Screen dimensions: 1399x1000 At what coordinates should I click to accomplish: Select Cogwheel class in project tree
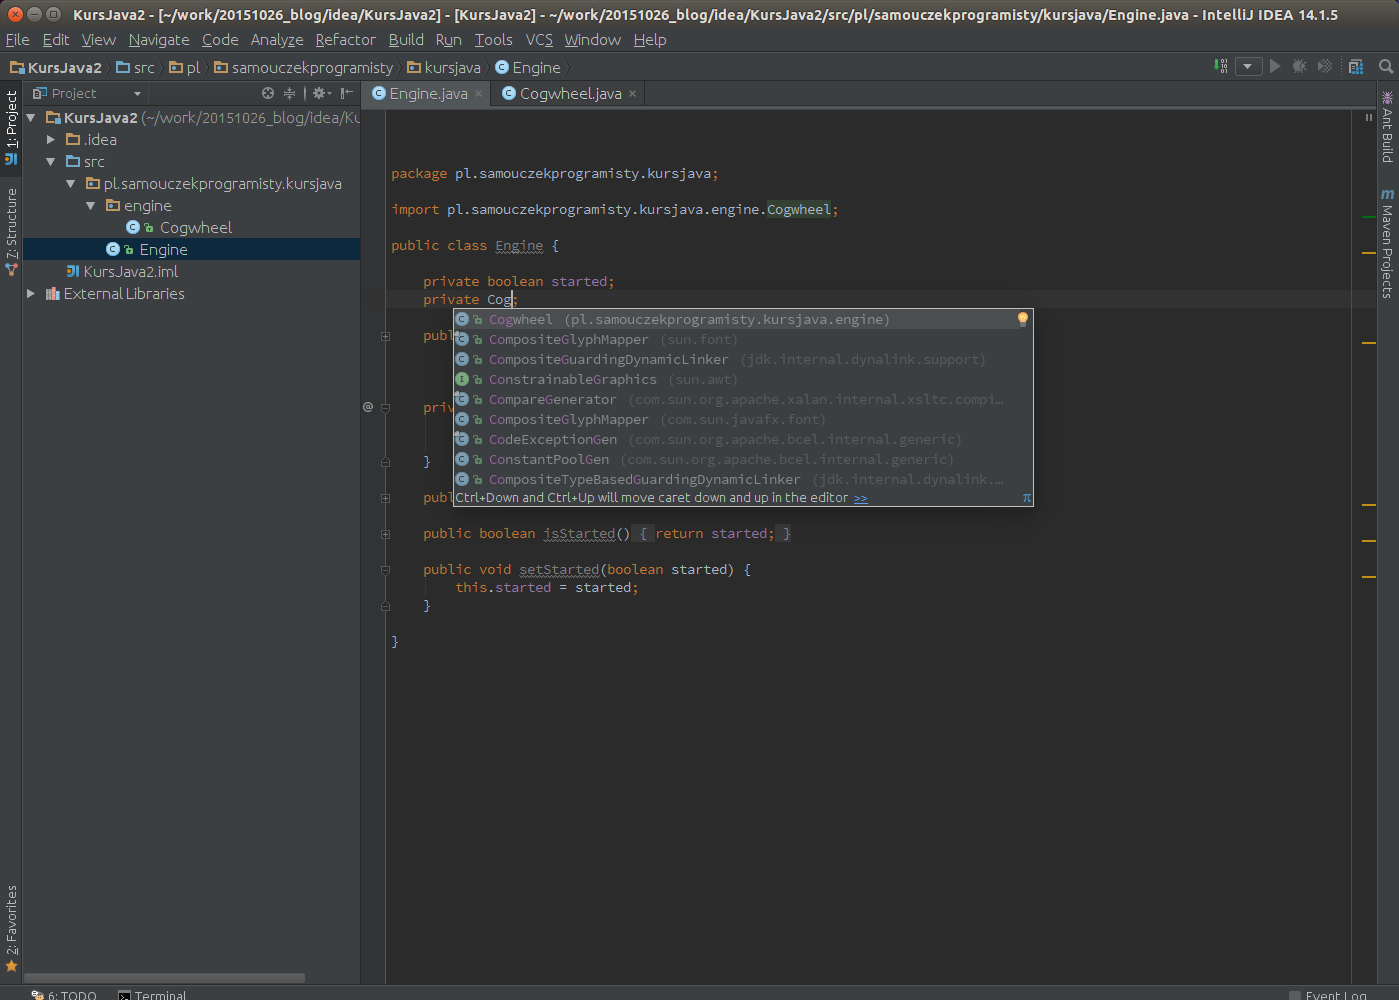coord(196,228)
